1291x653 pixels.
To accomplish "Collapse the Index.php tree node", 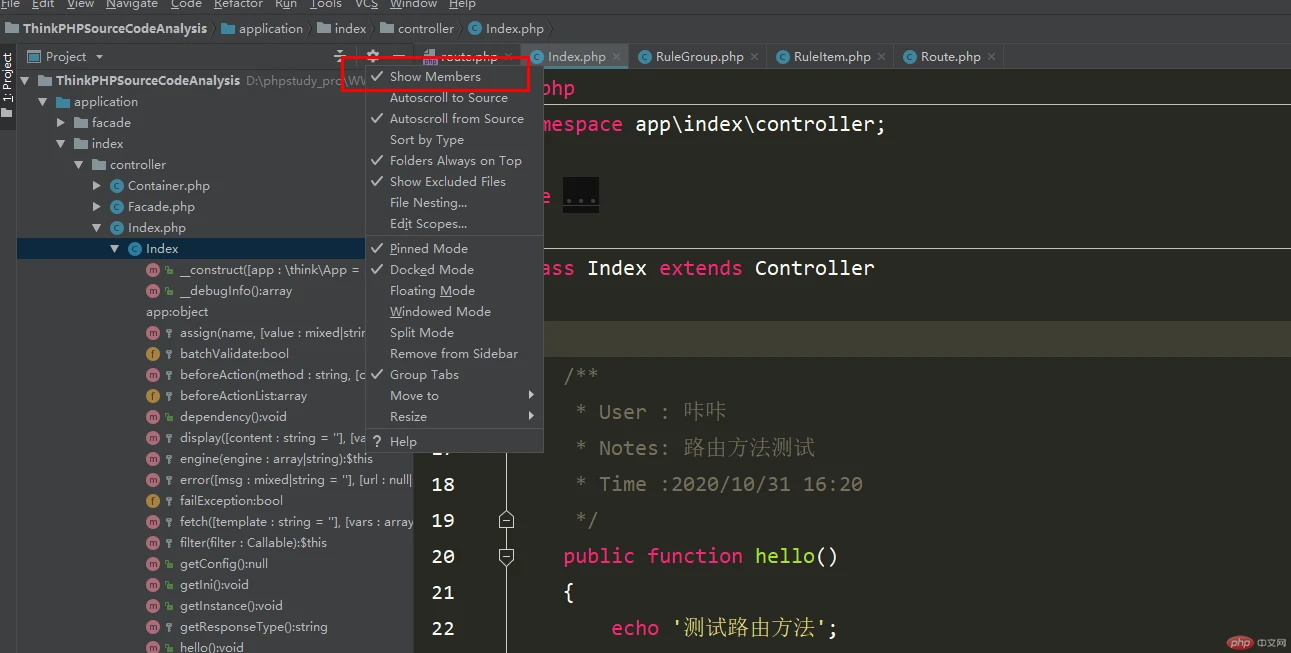I will [97, 228].
